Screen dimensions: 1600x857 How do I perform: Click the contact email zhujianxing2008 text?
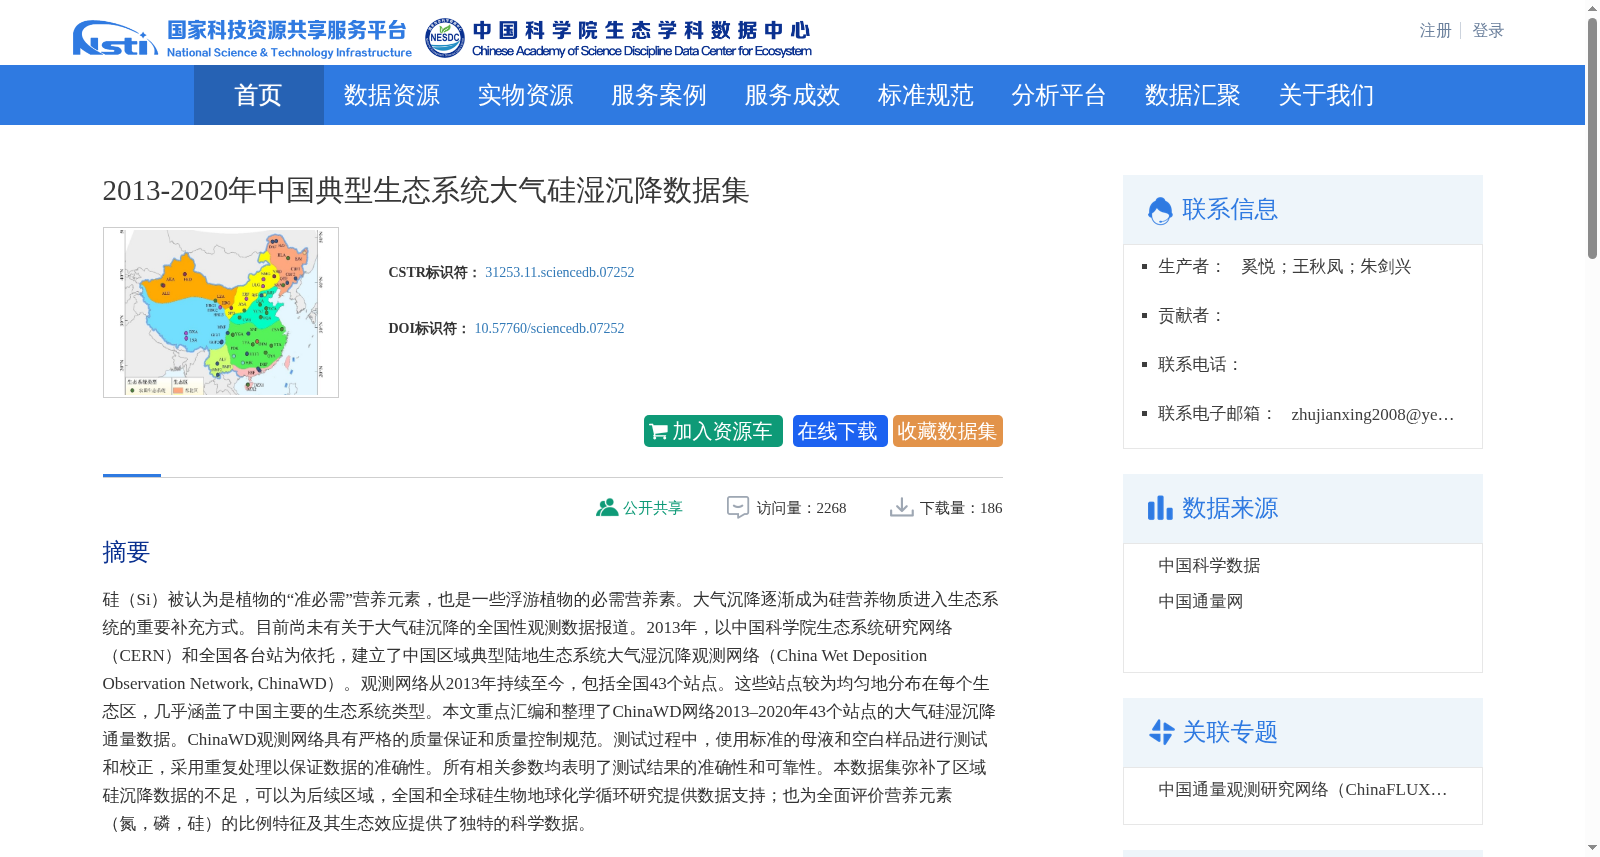pyautogui.click(x=1373, y=414)
